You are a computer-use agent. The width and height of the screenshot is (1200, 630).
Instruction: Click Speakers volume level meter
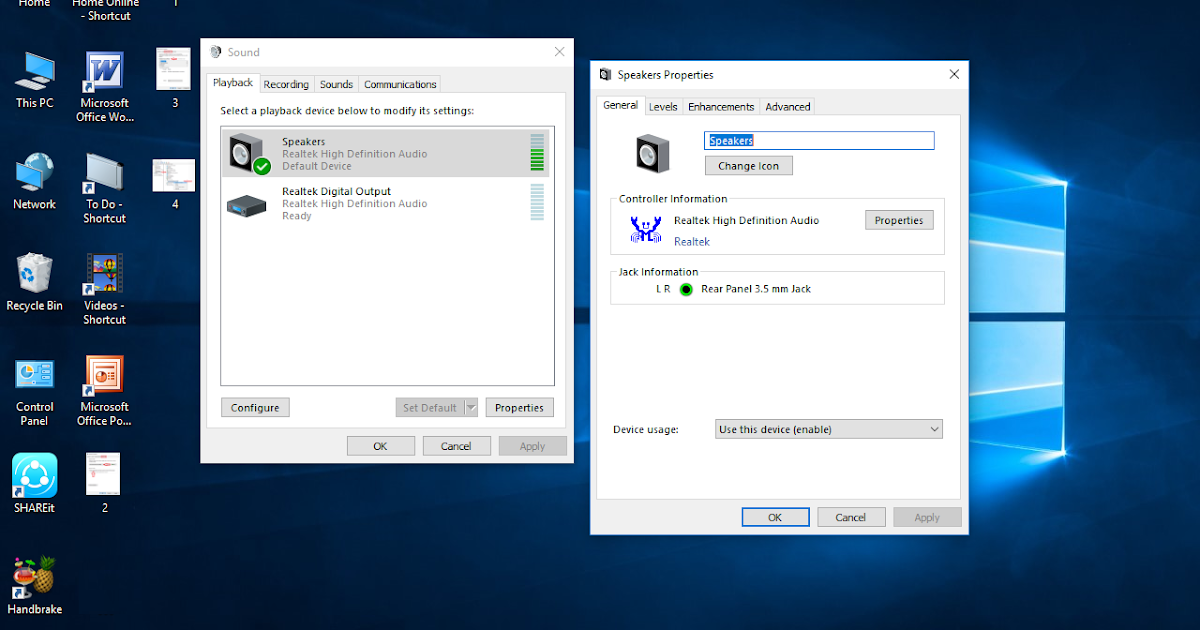tap(537, 153)
